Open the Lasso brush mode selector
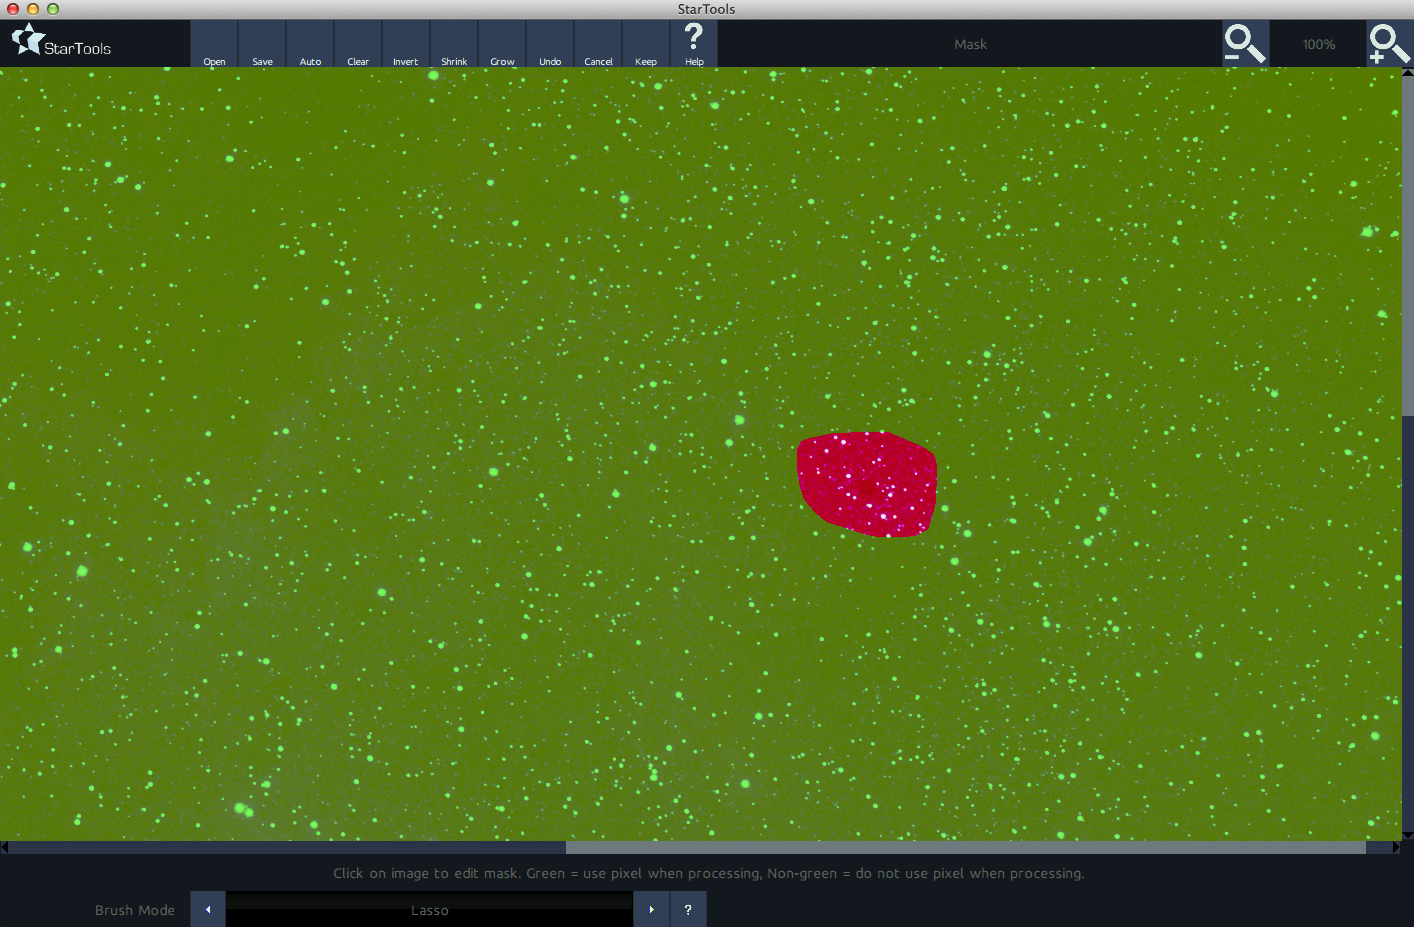The width and height of the screenshot is (1414, 927). click(x=430, y=909)
